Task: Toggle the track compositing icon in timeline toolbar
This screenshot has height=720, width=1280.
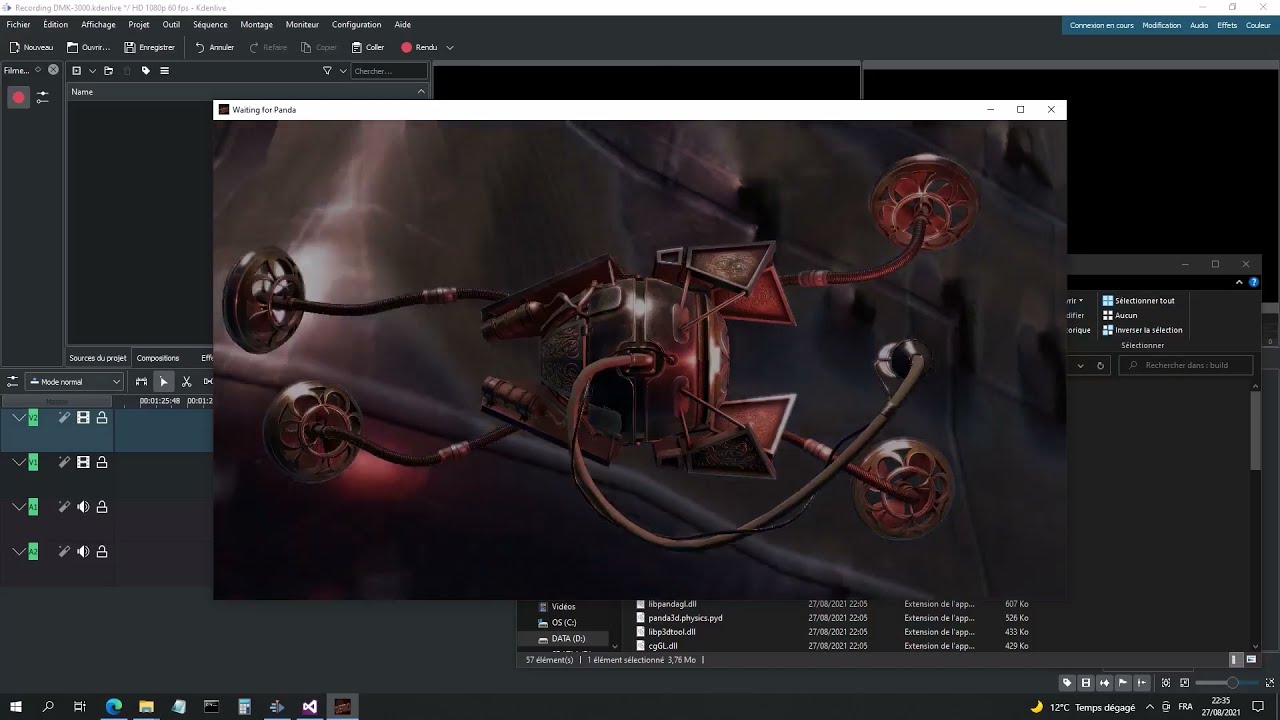Action: coord(141,382)
